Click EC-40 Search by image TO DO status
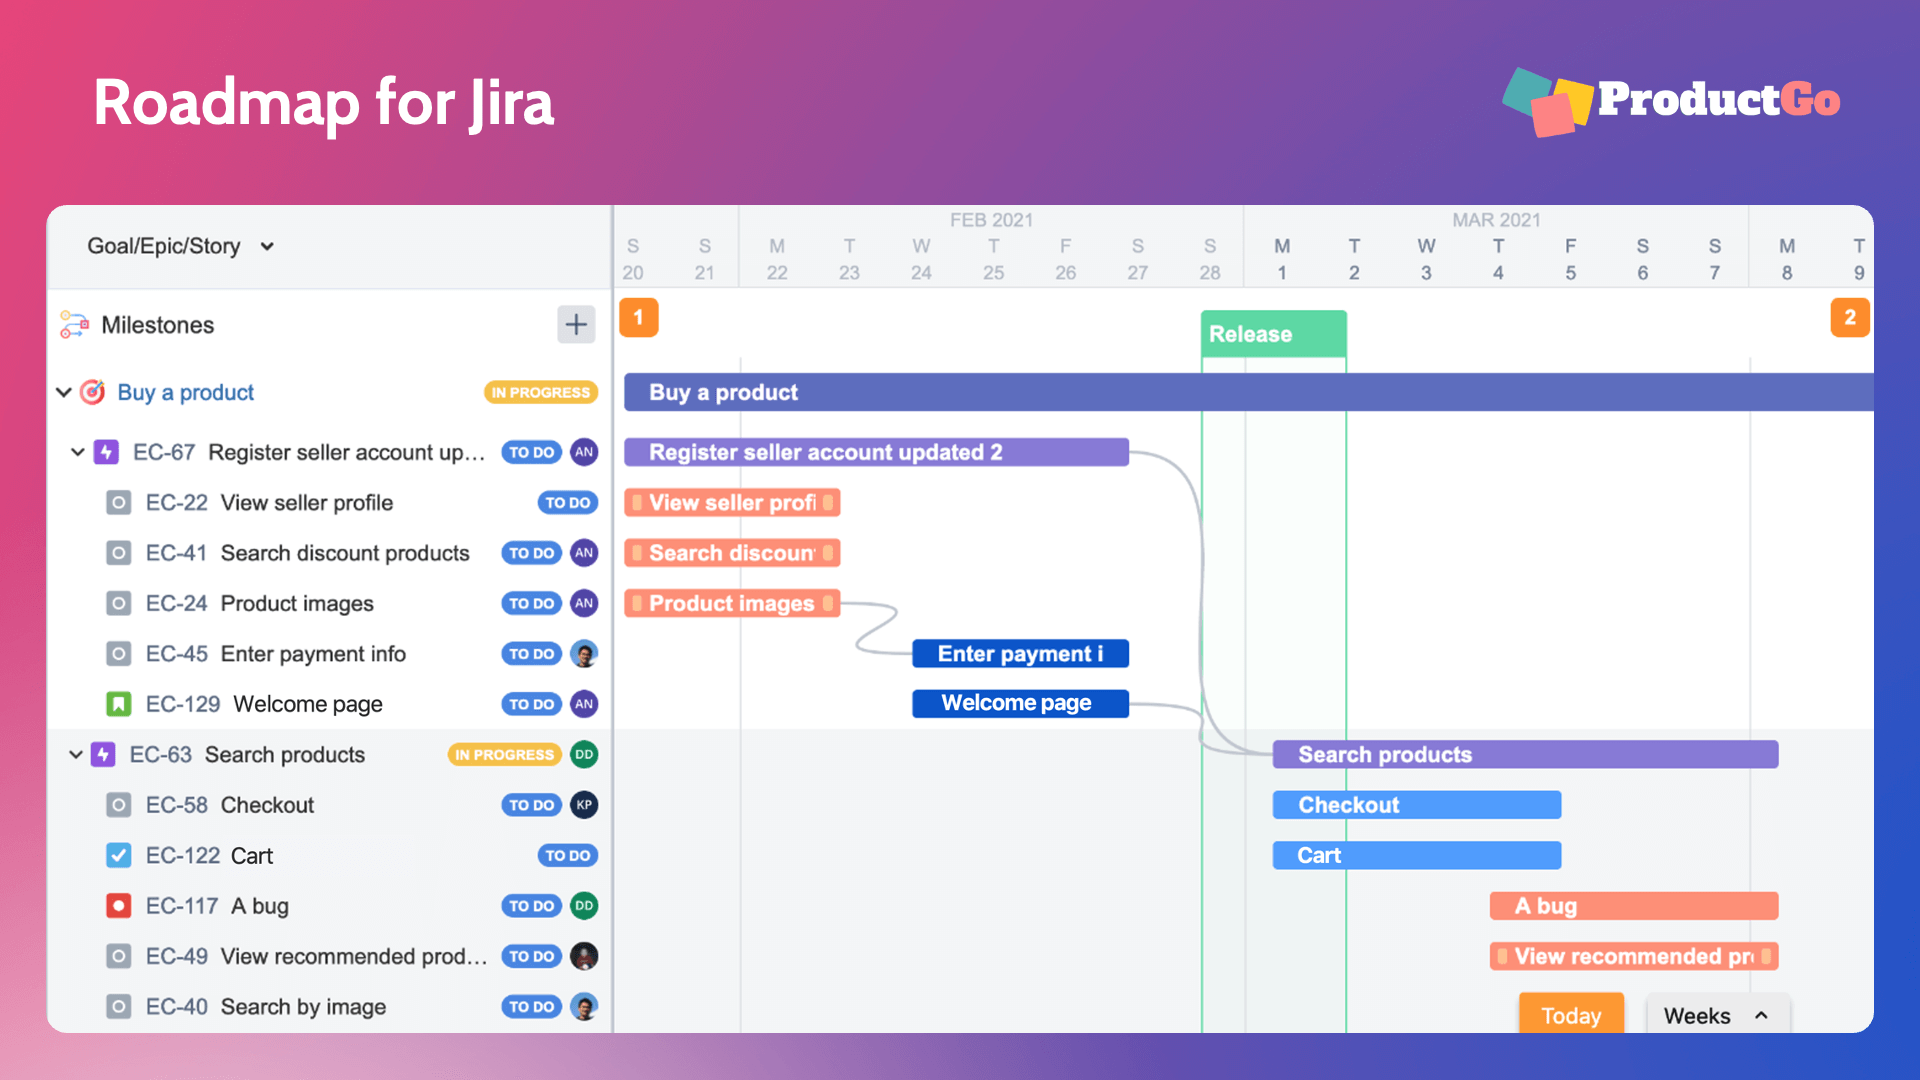 click(x=531, y=1006)
